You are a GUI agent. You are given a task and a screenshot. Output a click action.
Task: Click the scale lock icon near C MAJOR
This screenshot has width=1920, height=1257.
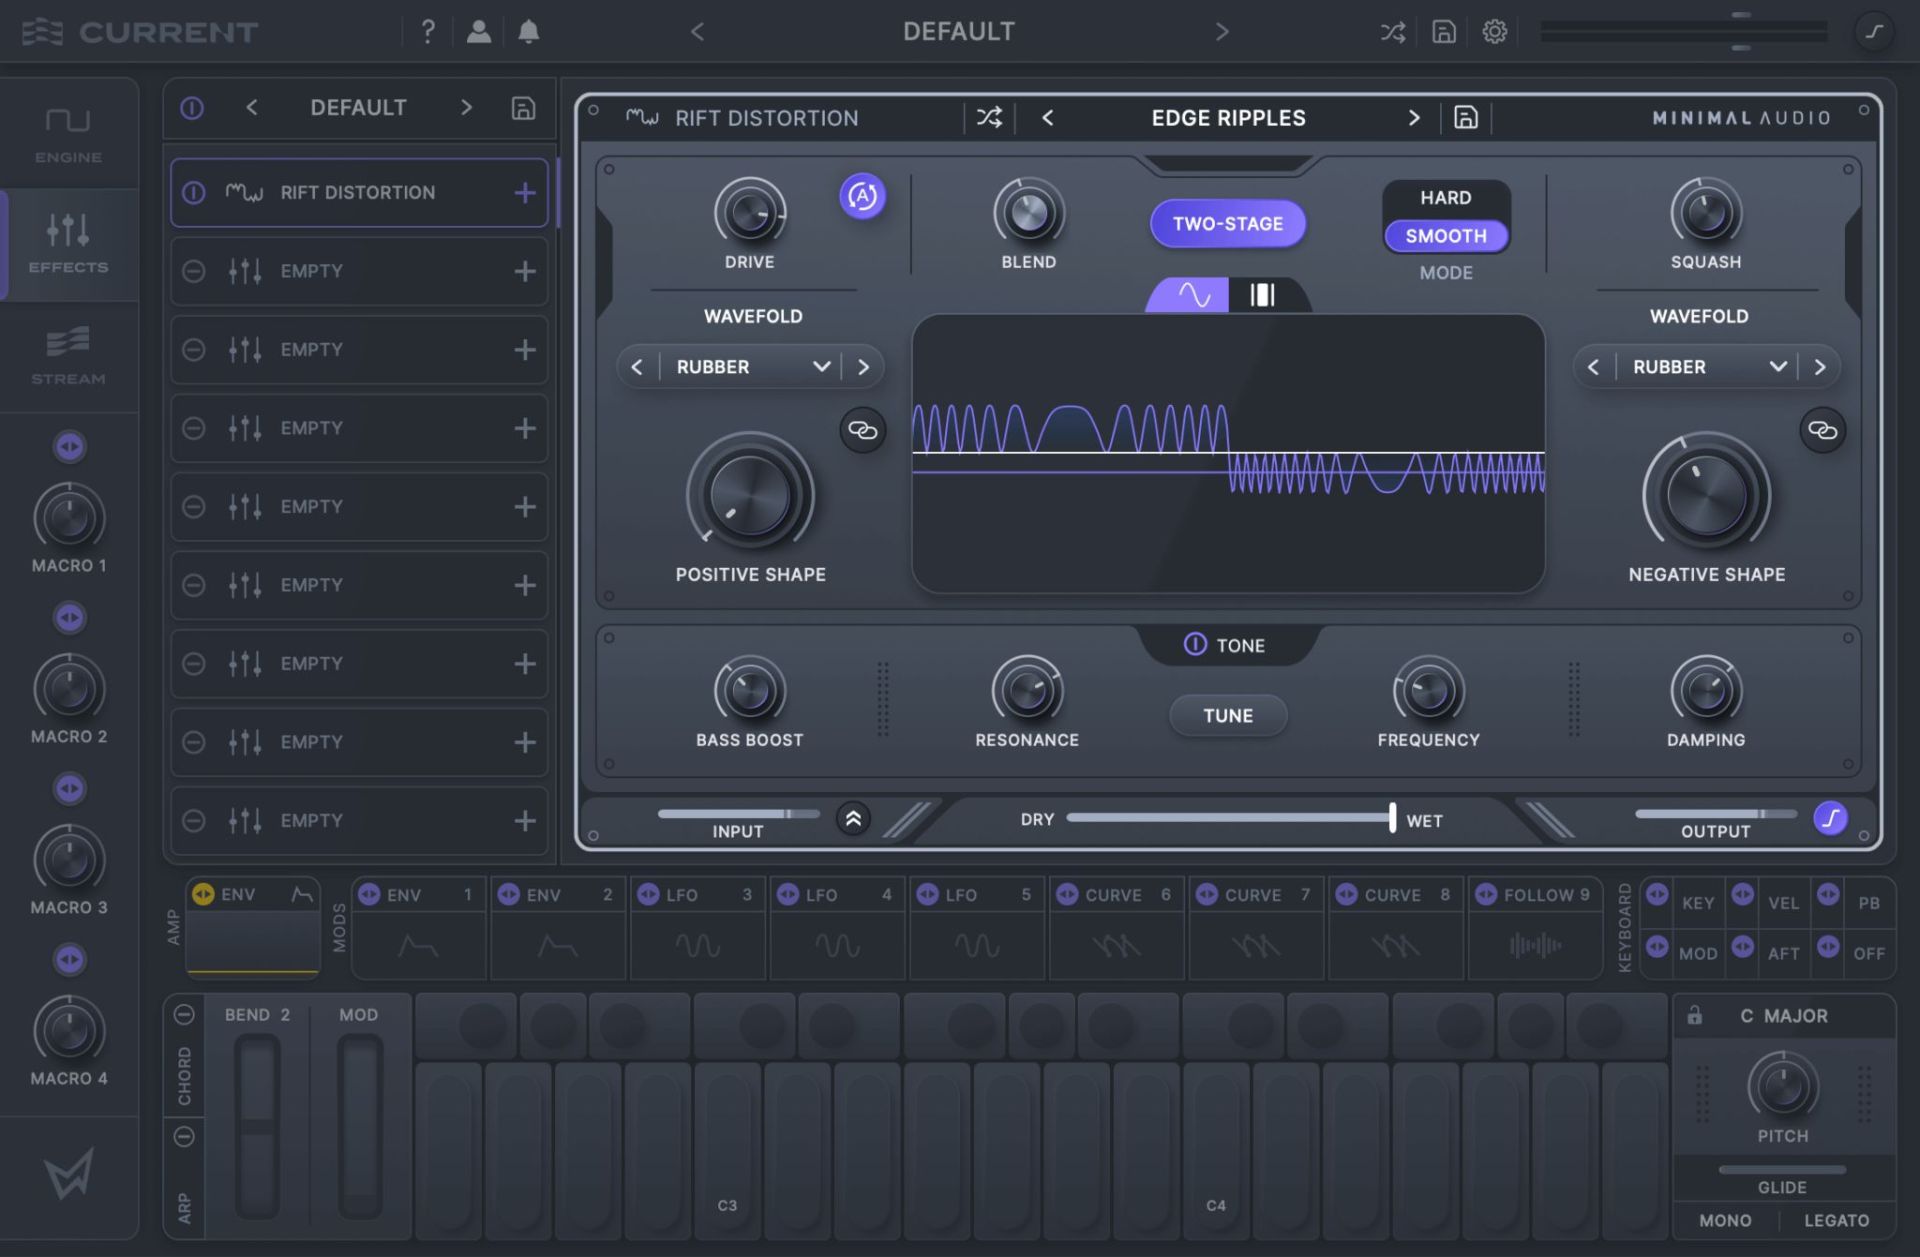pyautogui.click(x=1694, y=1015)
